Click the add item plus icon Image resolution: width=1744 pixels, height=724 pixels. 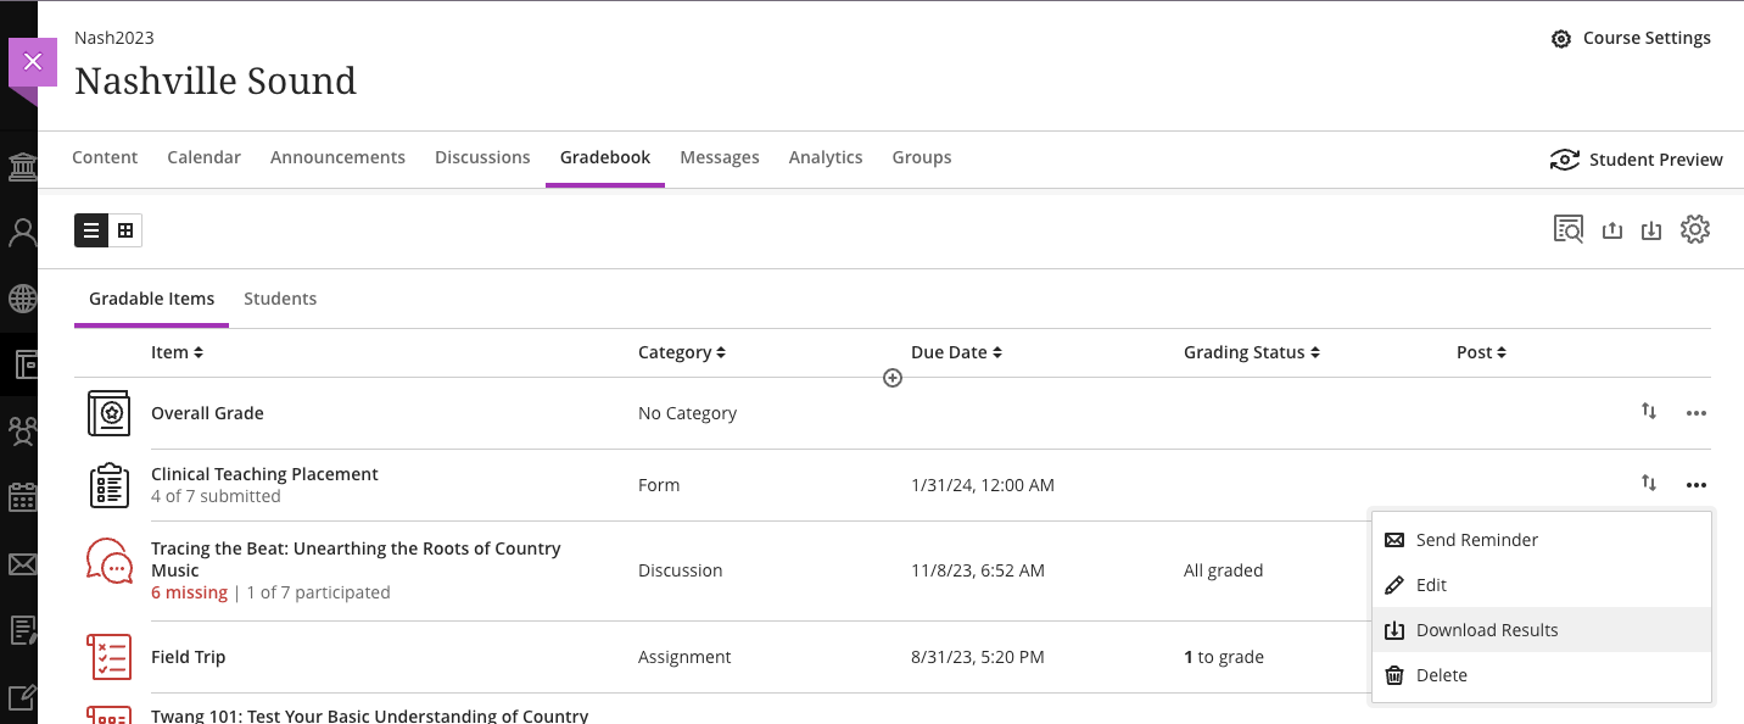893,378
